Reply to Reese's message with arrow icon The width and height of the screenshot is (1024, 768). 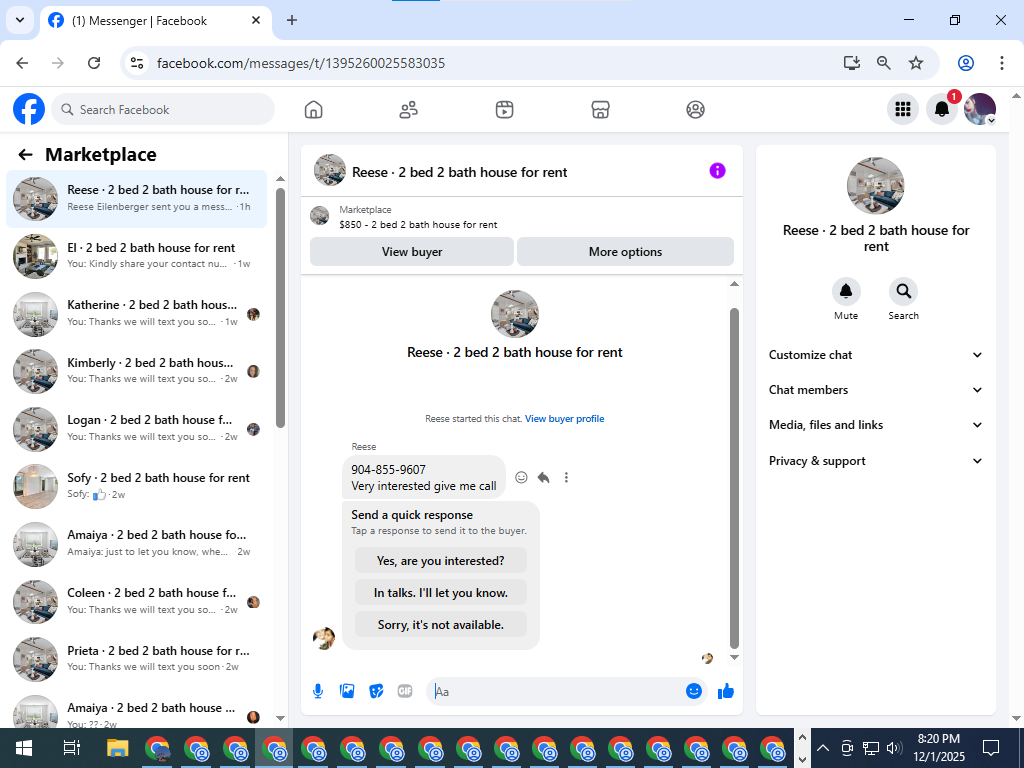point(543,477)
